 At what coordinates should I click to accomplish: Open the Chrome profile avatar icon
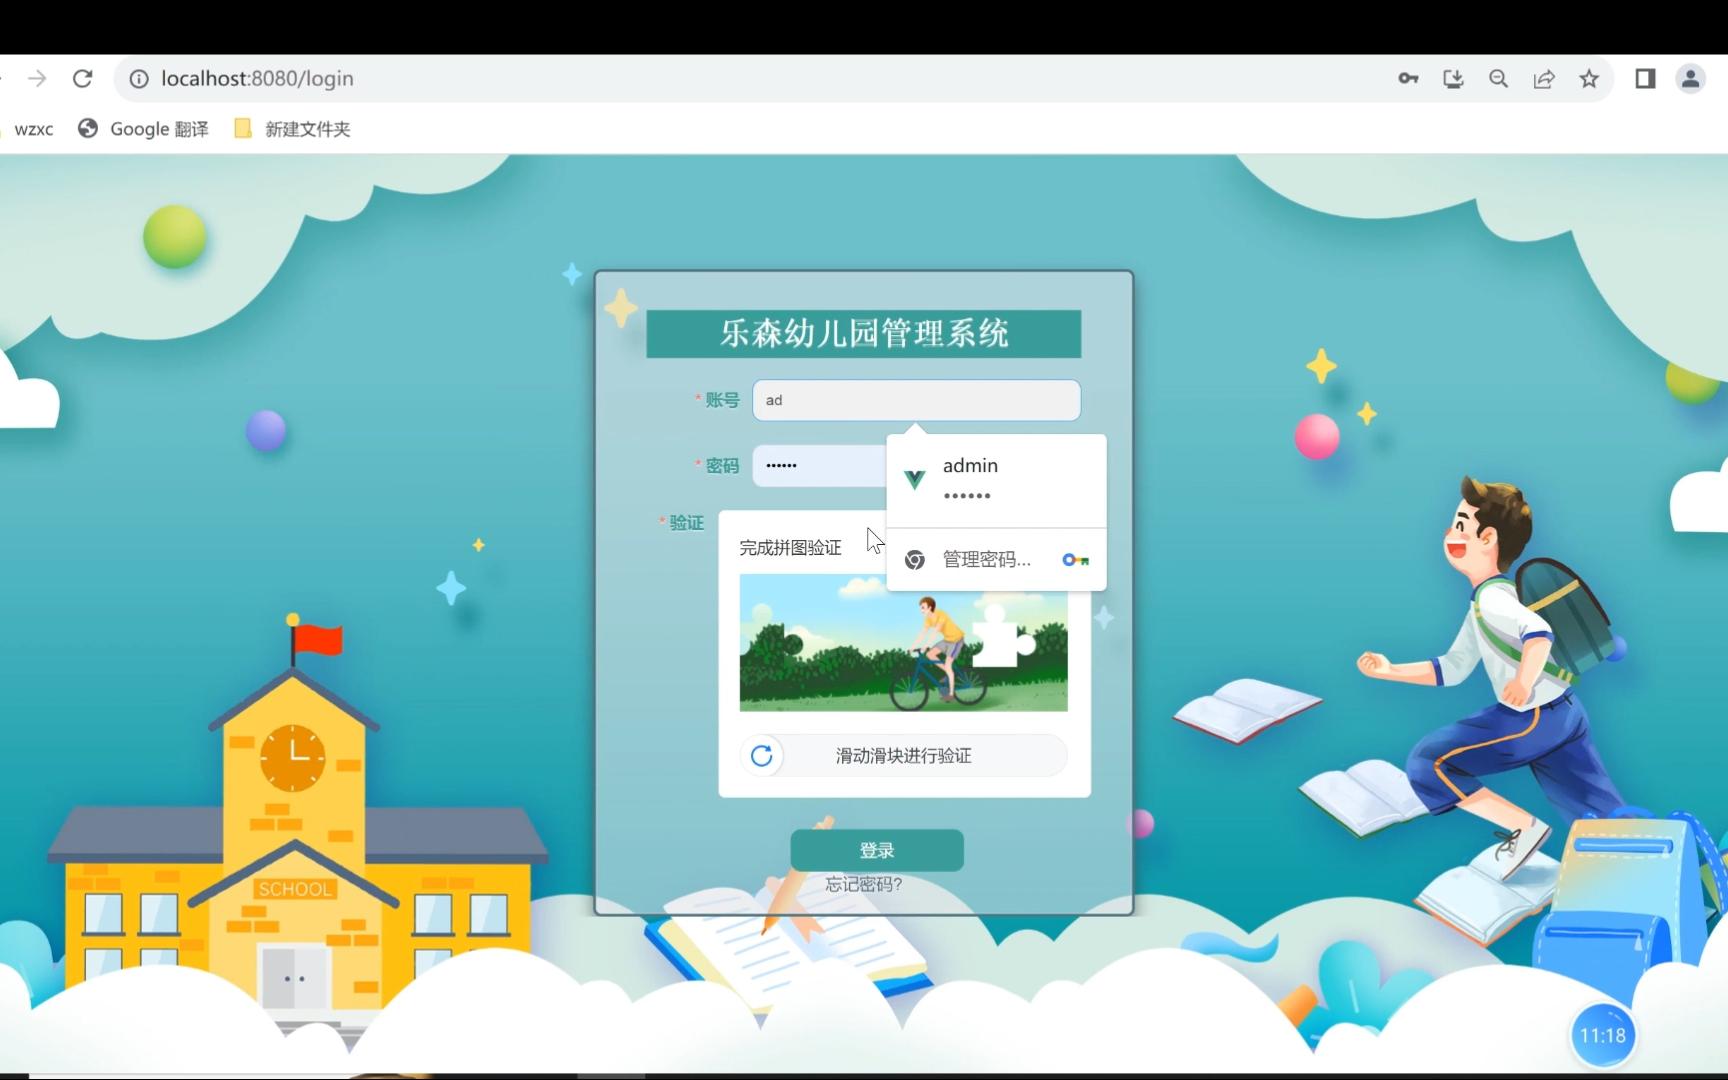coord(1690,78)
